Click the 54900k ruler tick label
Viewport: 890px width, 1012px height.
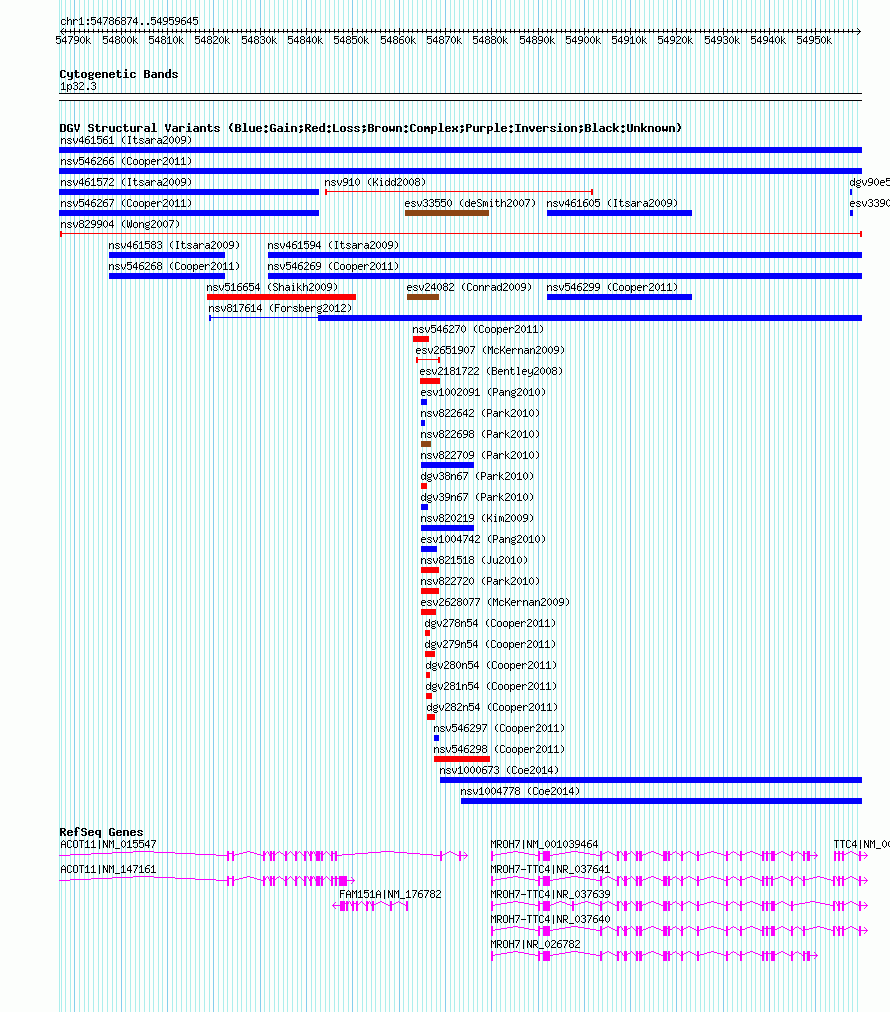point(583,40)
